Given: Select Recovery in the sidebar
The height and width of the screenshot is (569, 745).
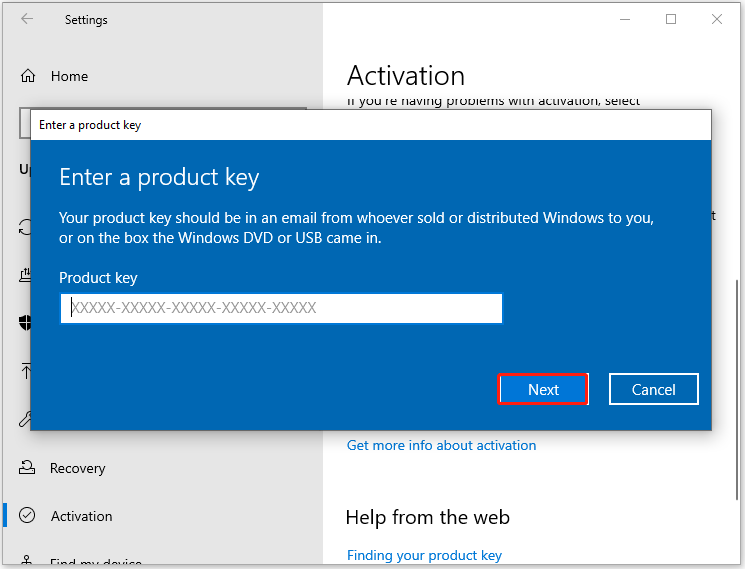Looking at the screenshot, I should (78, 468).
